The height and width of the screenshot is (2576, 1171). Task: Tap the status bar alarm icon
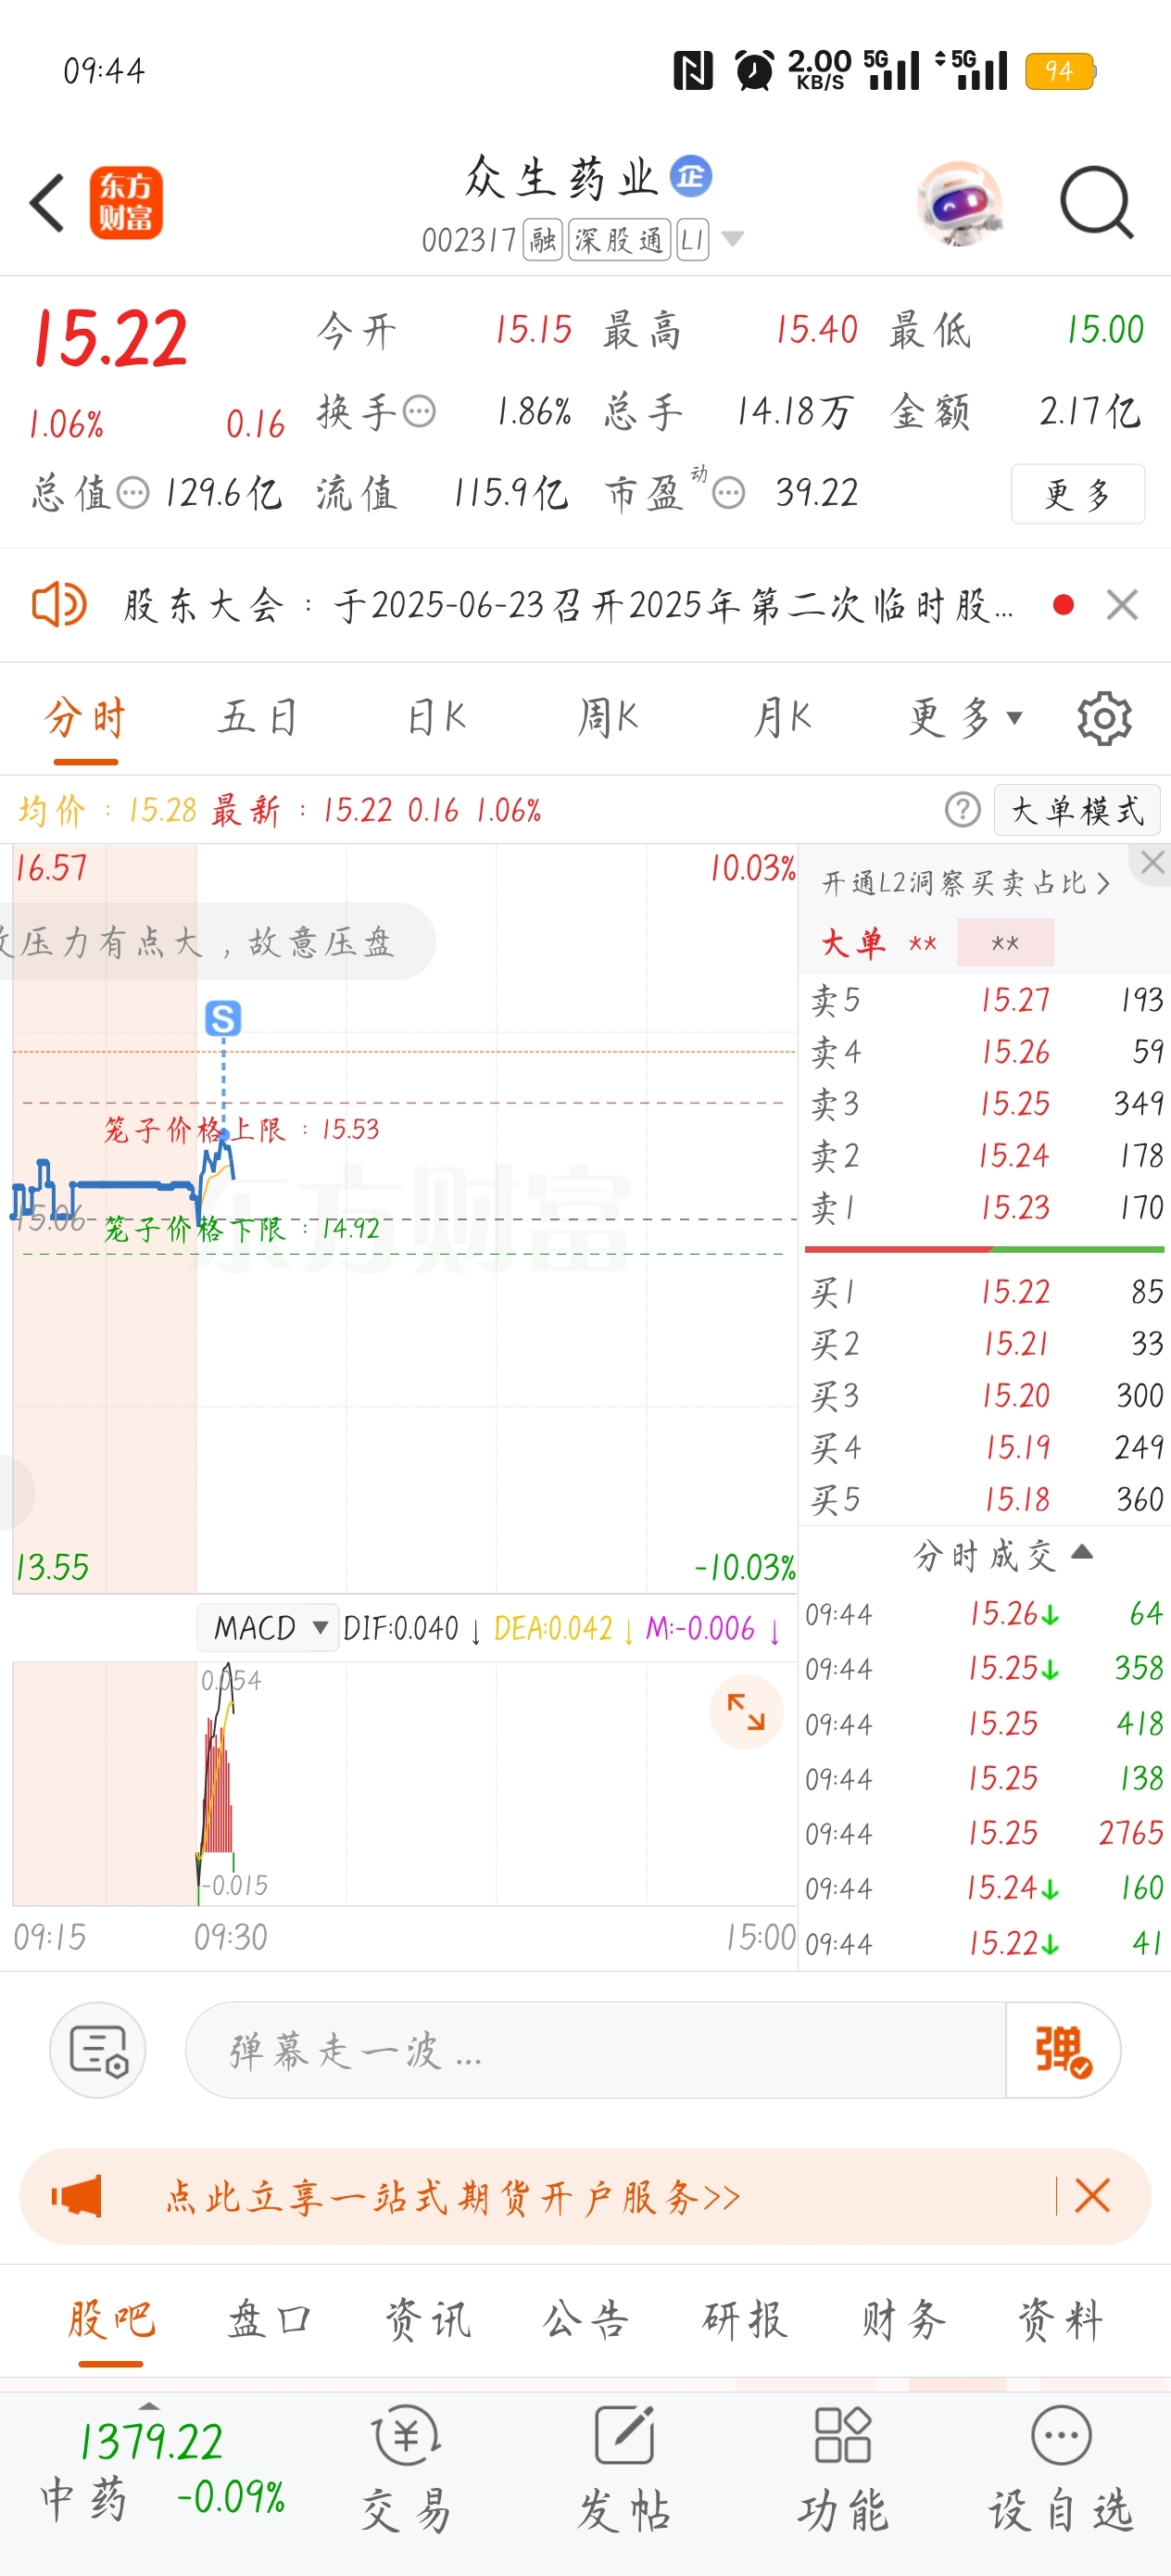(x=754, y=71)
